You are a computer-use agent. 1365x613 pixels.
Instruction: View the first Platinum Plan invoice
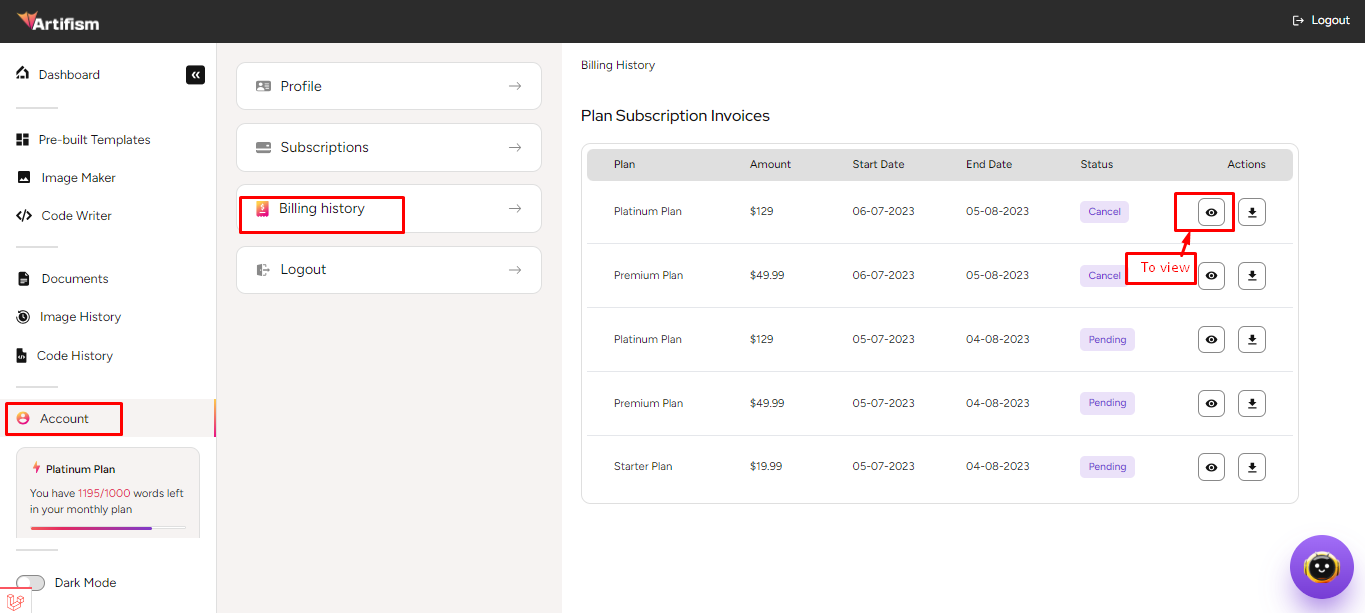(1211, 212)
